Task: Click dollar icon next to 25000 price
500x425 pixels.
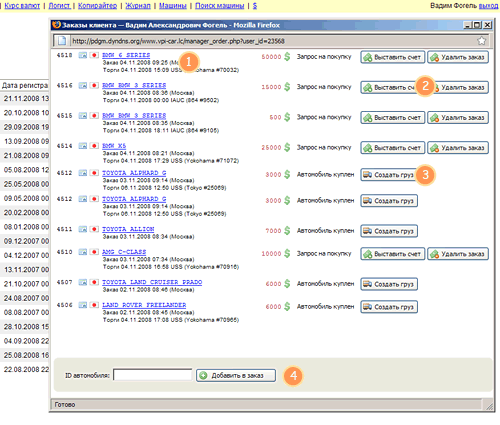Action: coord(287,147)
